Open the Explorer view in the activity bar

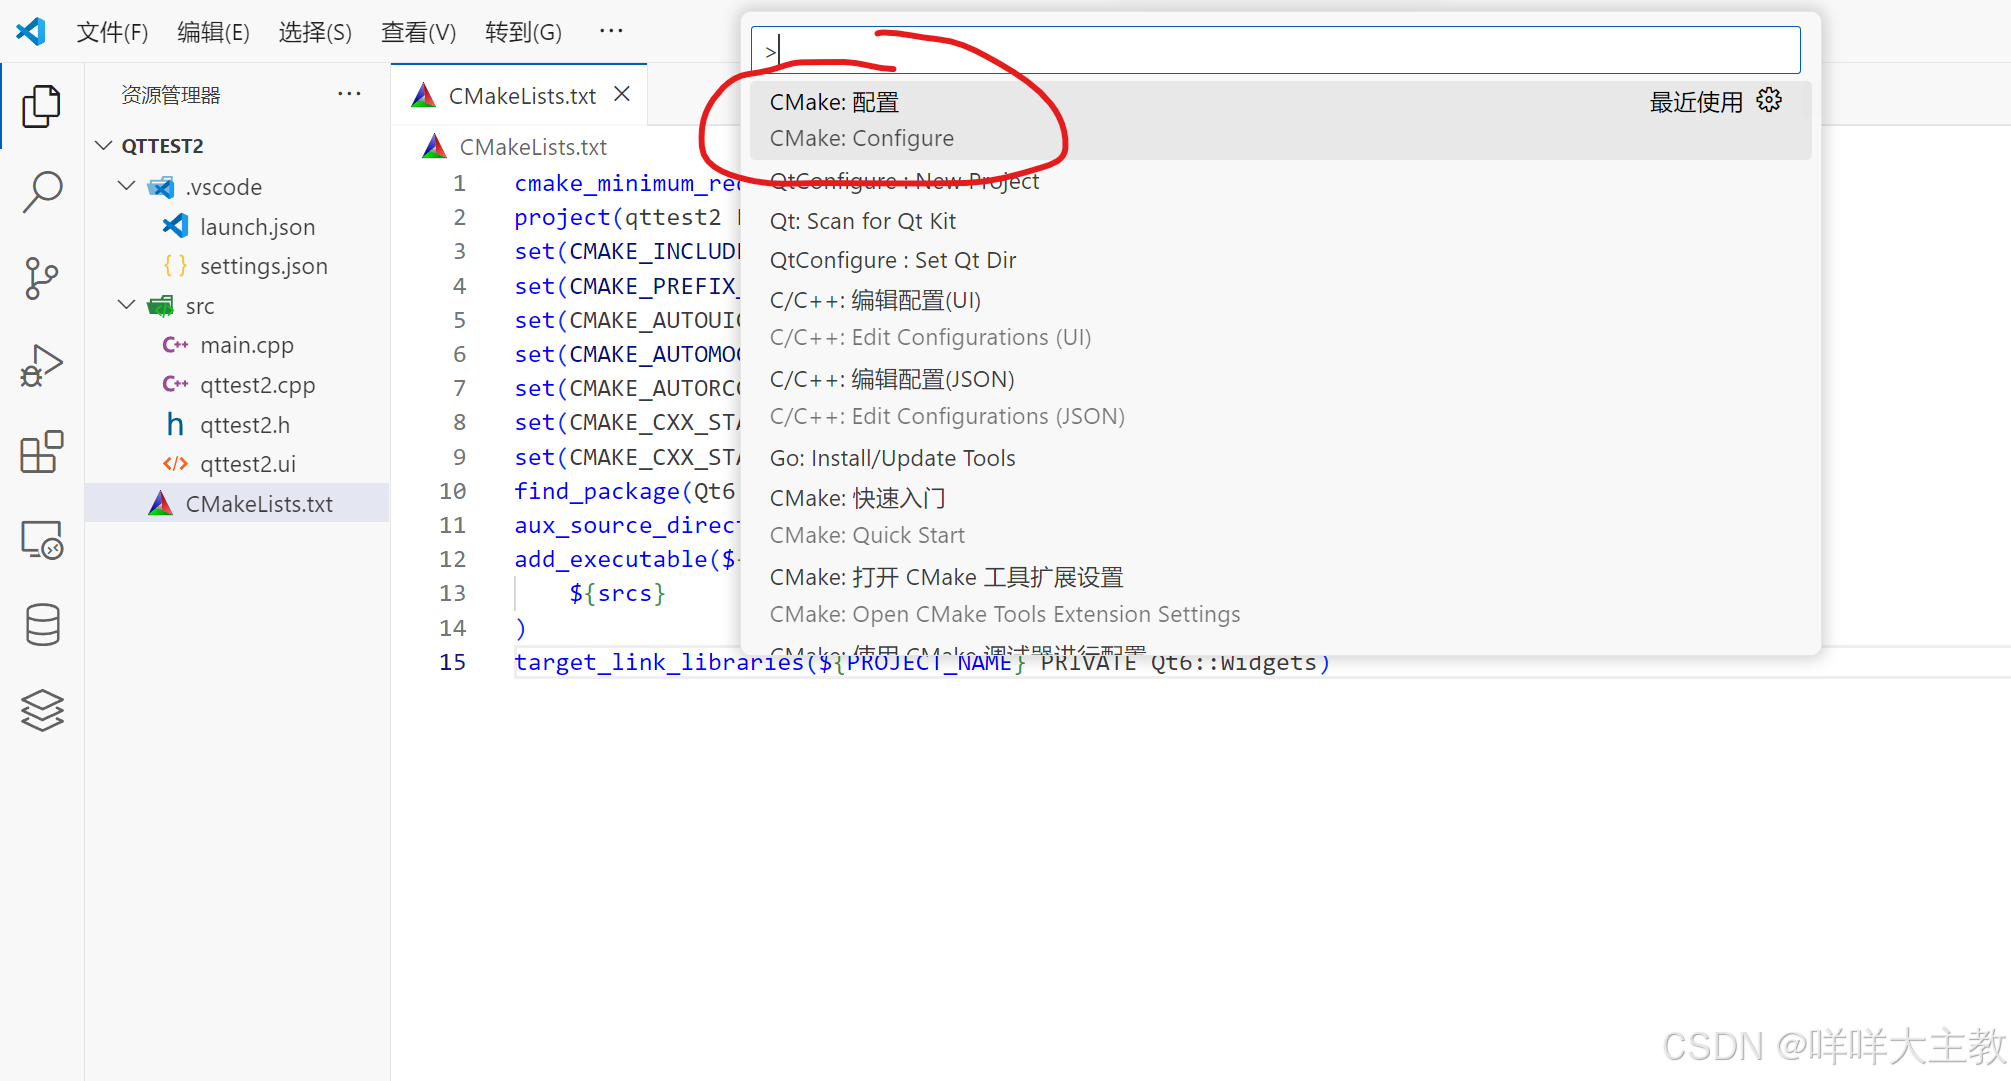pos(41,106)
